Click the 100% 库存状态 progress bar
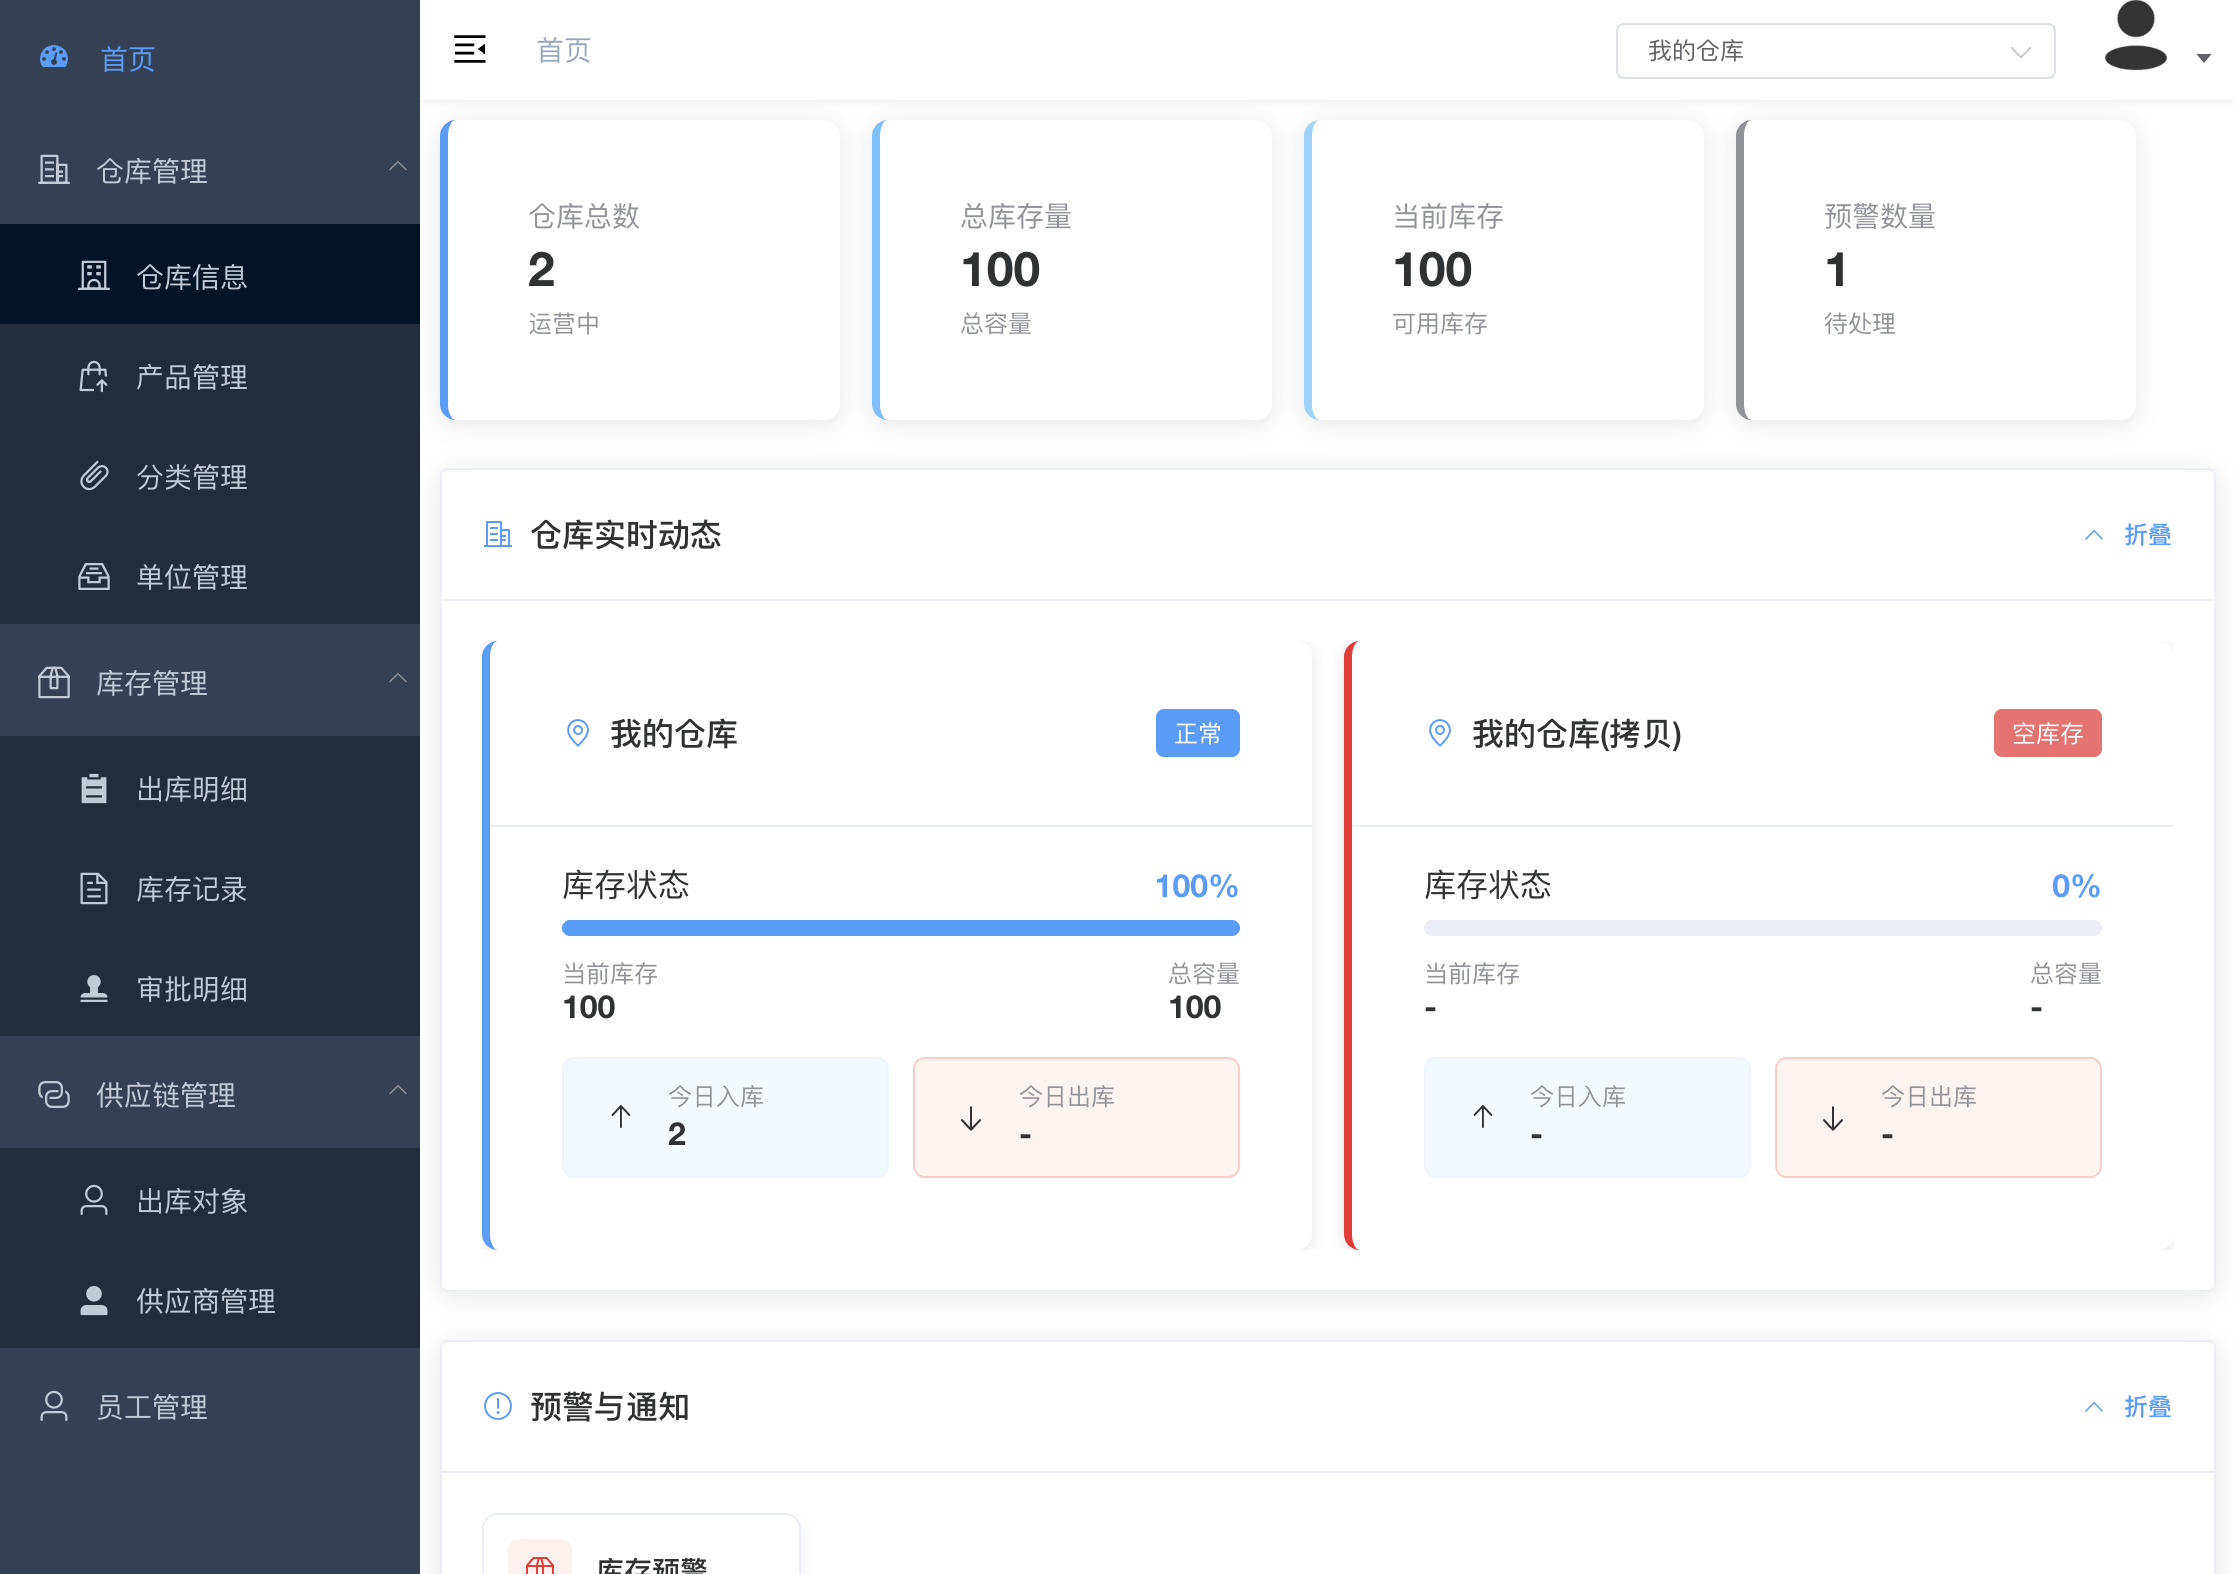This screenshot has width=2236, height=1574. coord(900,928)
